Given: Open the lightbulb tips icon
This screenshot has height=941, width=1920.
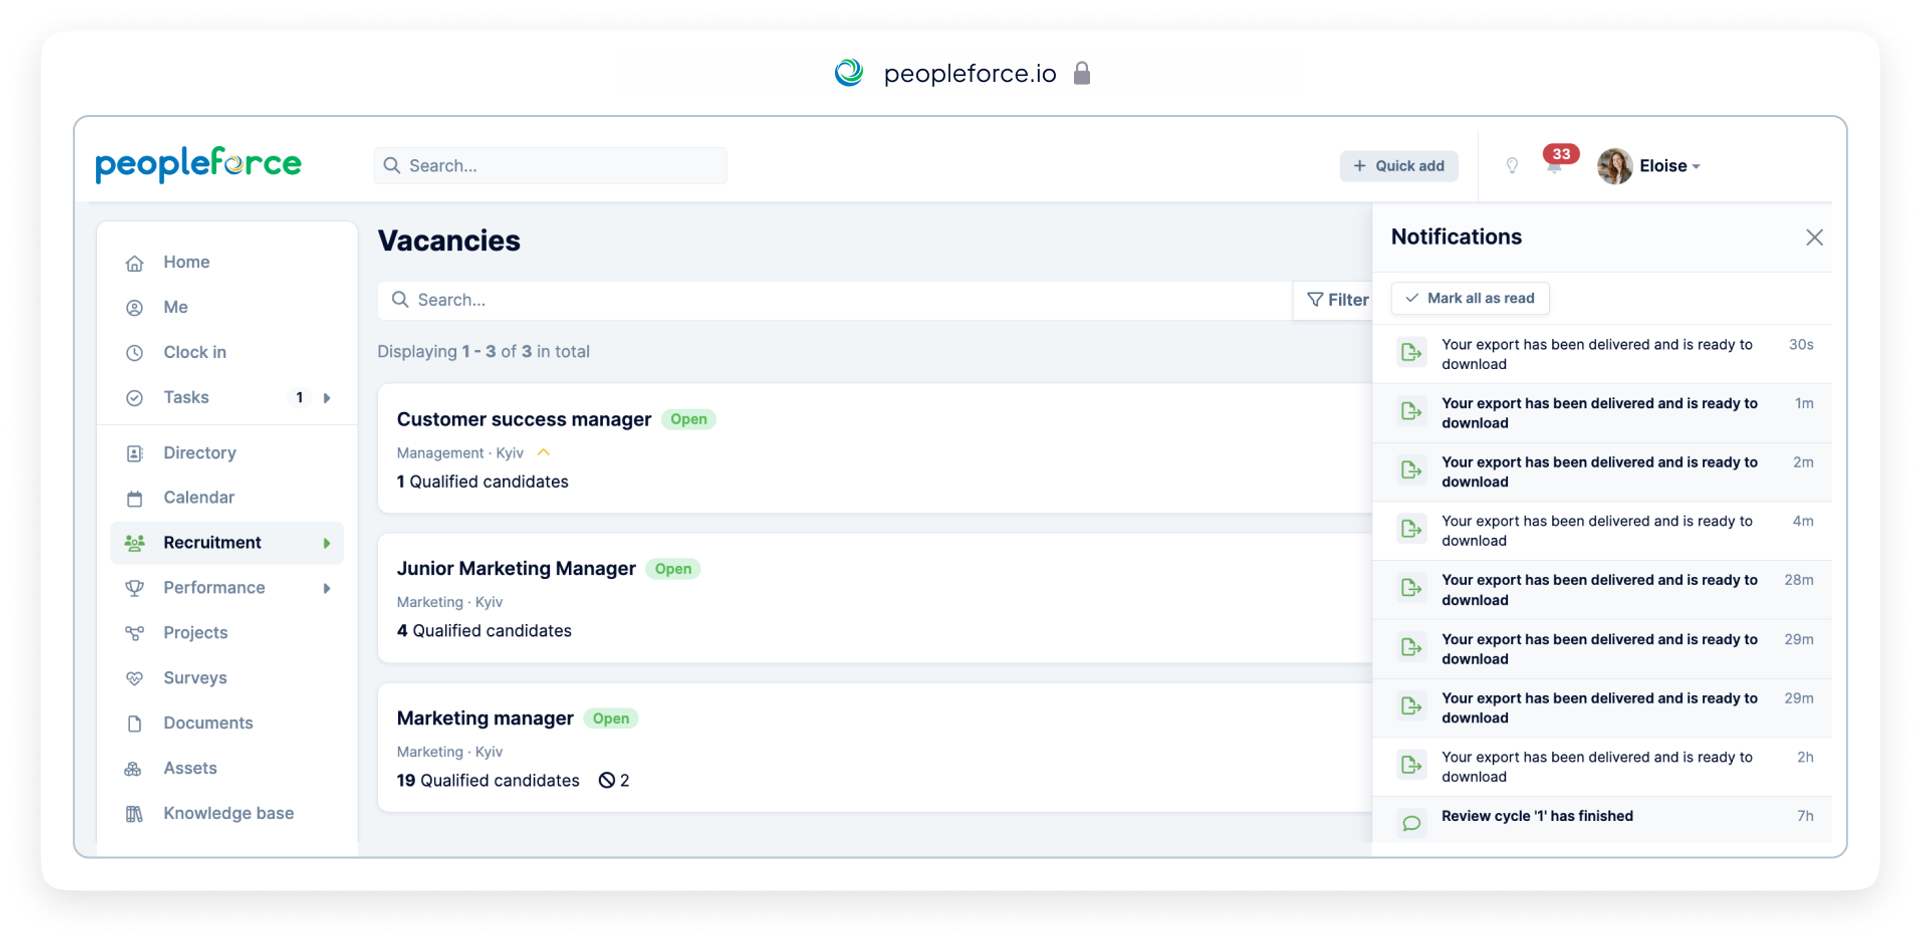Looking at the screenshot, I should coord(1512,166).
